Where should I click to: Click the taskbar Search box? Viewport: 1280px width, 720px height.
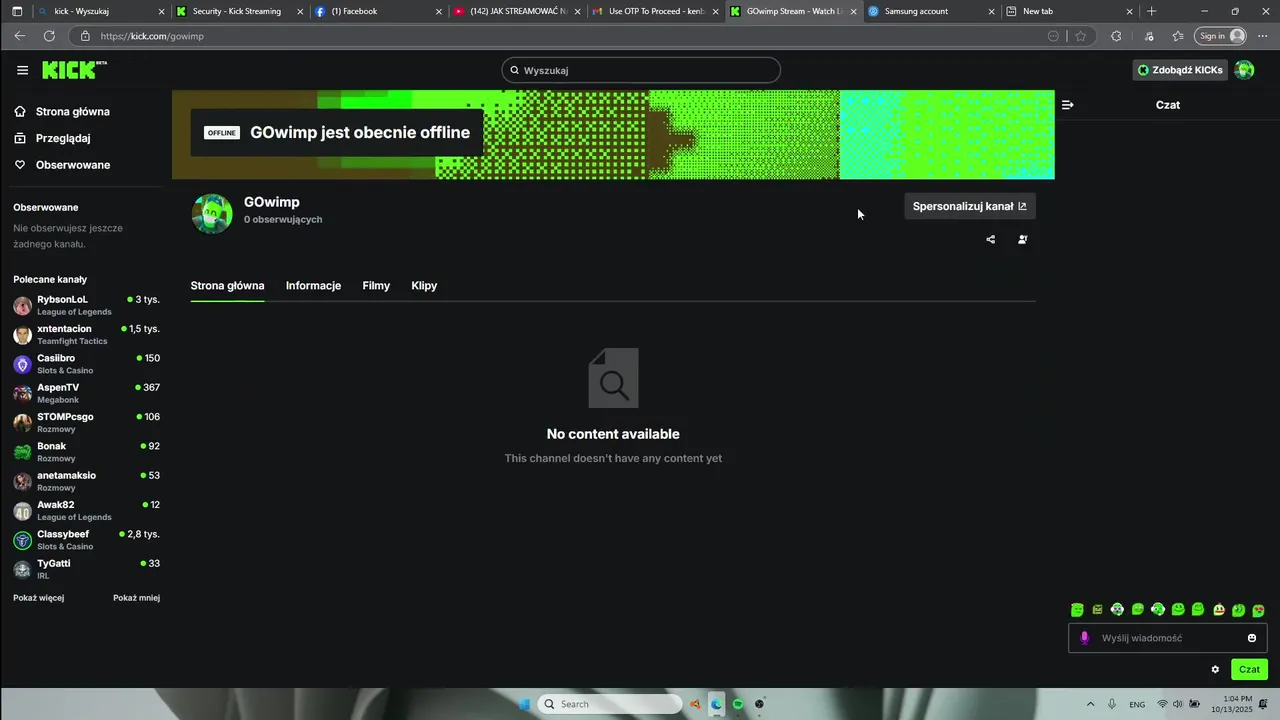click(610, 704)
